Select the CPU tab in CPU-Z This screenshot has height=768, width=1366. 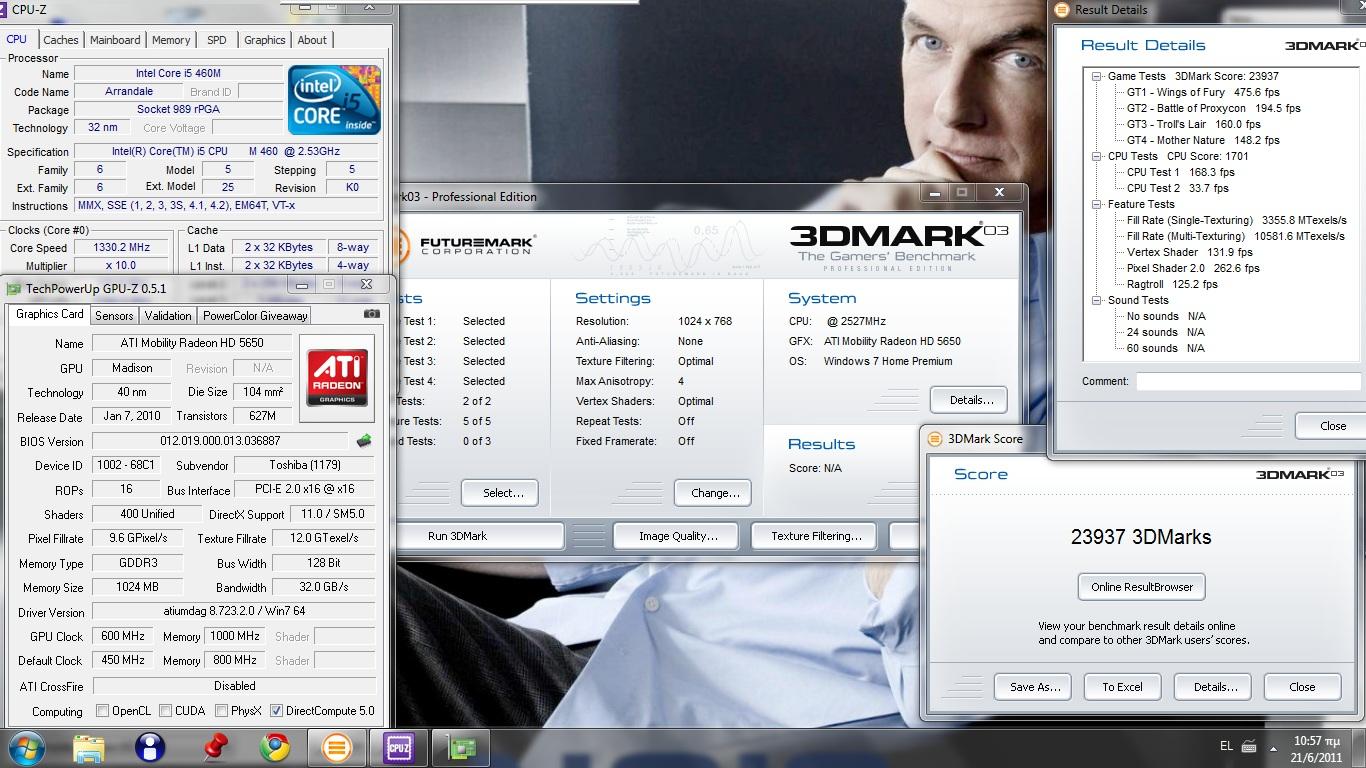coord(17,39)
